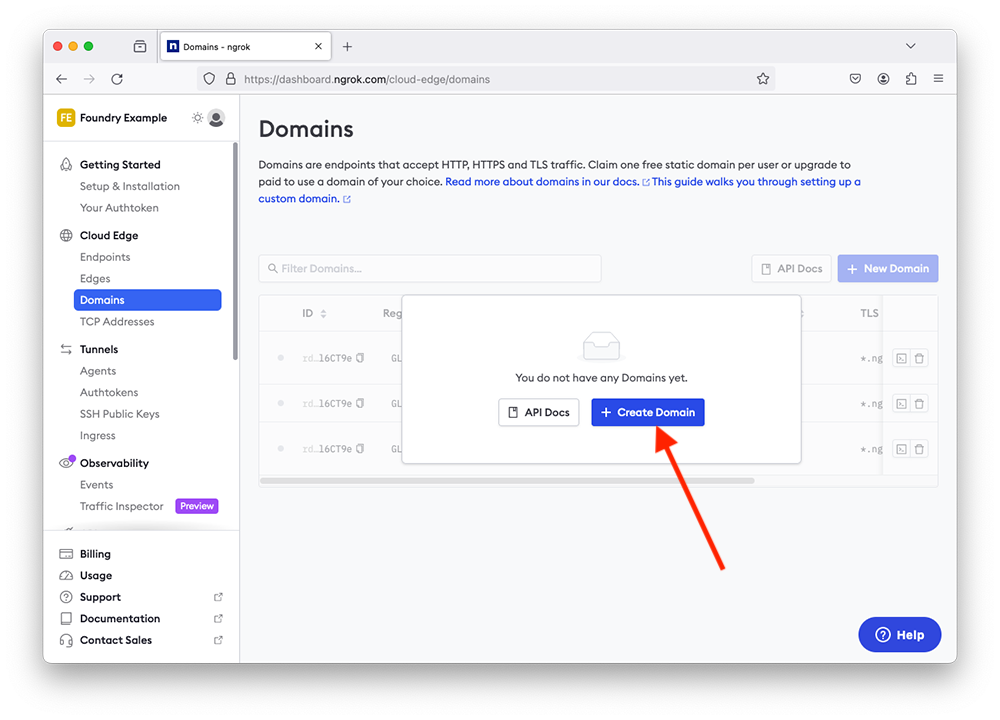Screen dimensions: 1000x720
Task: Close the Domains - ngrok tab
Action: click(318, 46)
